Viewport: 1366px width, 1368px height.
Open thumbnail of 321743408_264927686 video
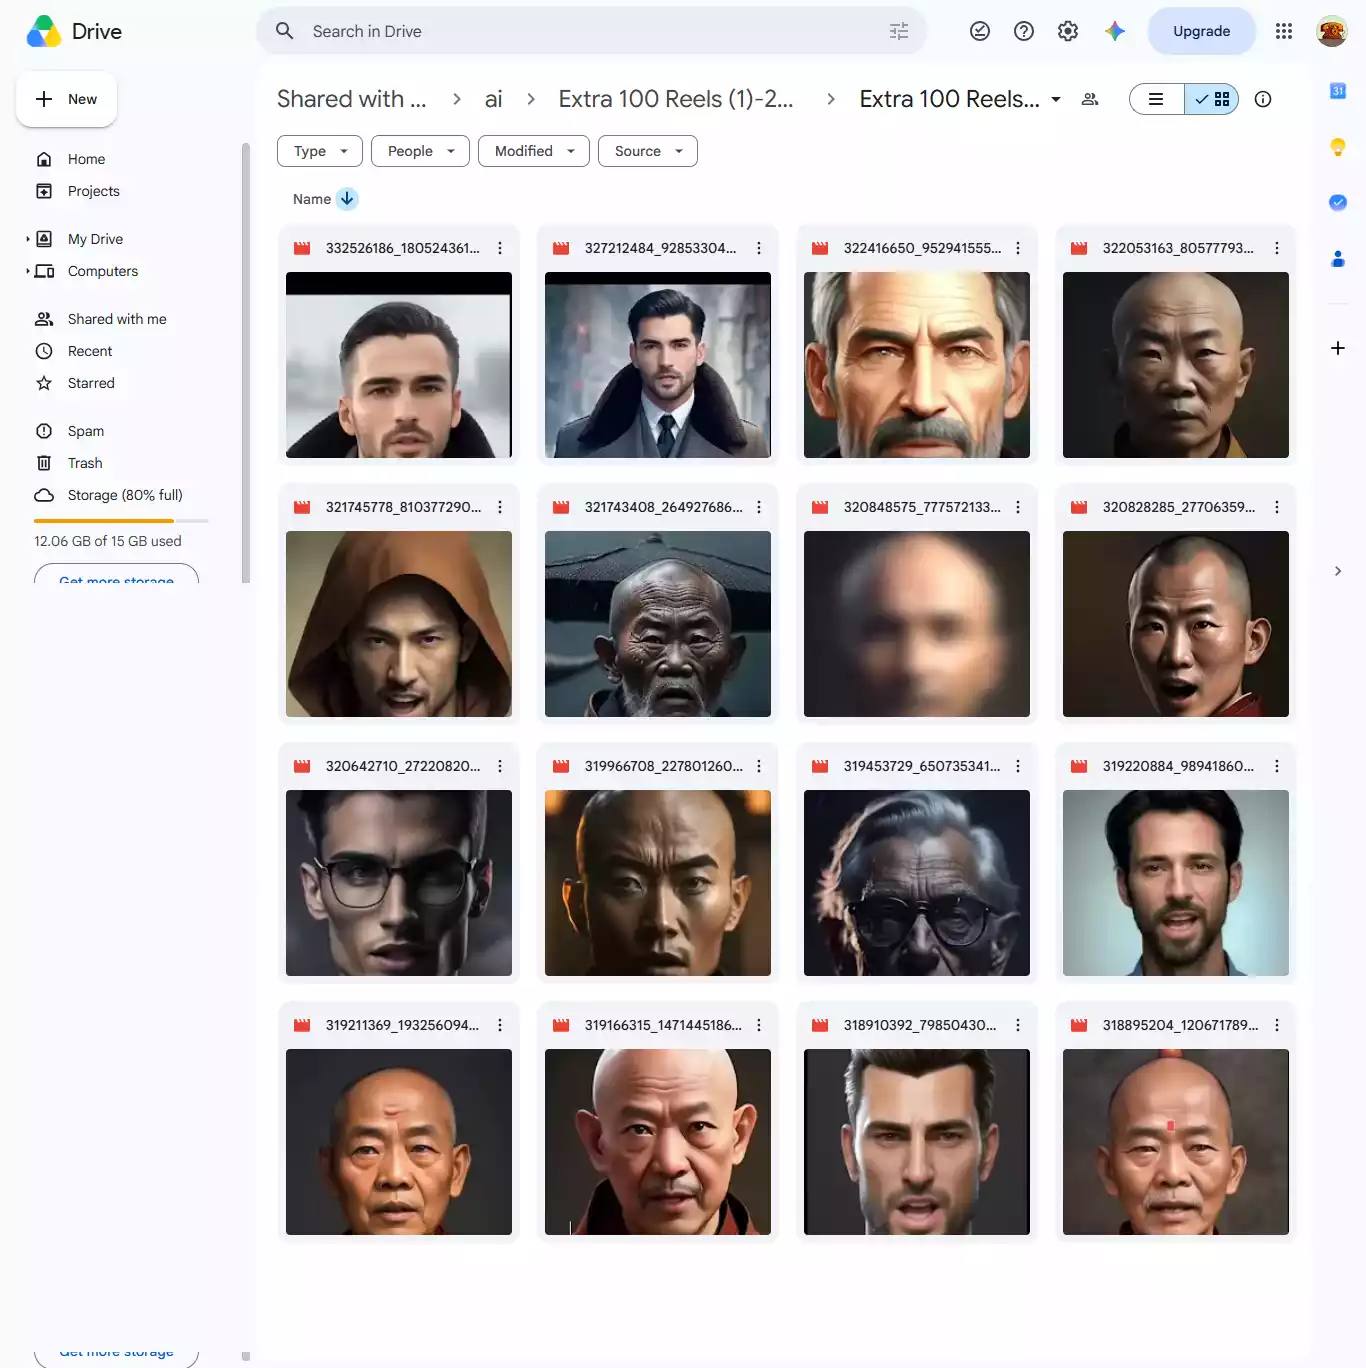pos(658,624)
